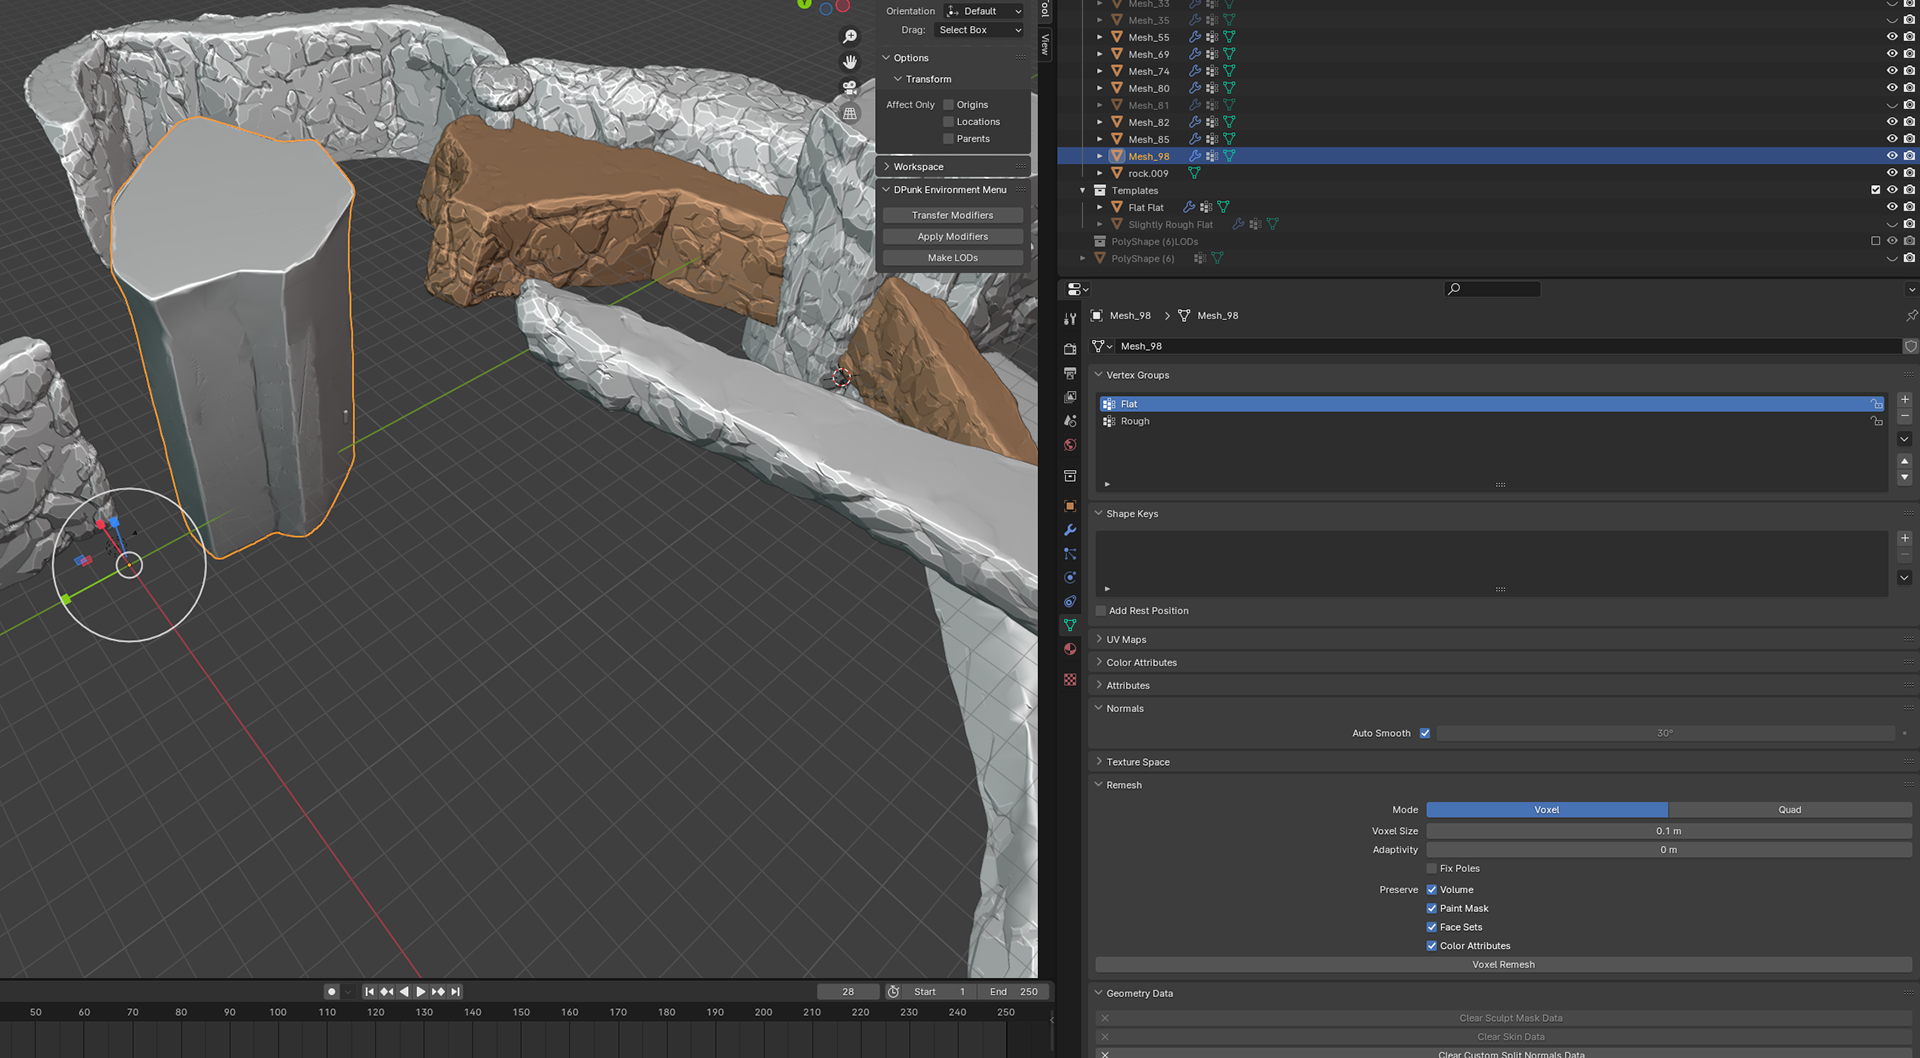Expand the Texture Space panel
The width and height of the screenshot is (1920, 1058).
coord(1099,762)
